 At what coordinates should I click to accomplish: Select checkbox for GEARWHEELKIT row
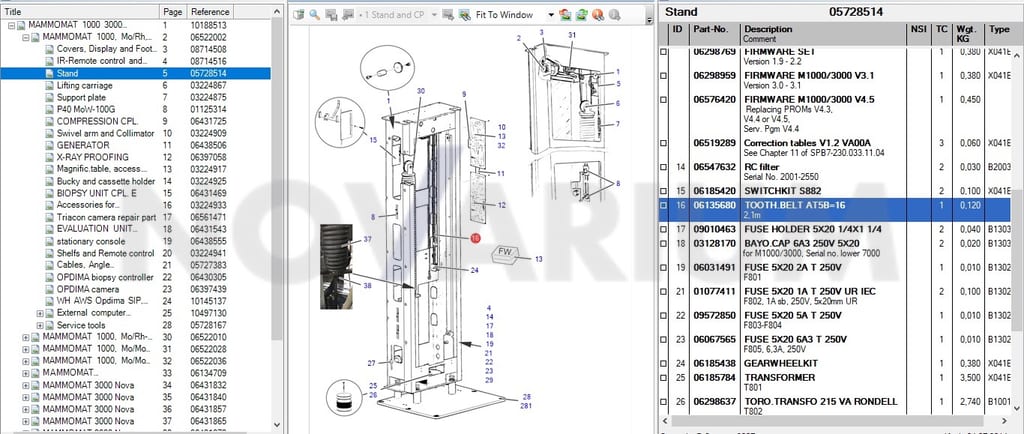[x=664, y=364]
